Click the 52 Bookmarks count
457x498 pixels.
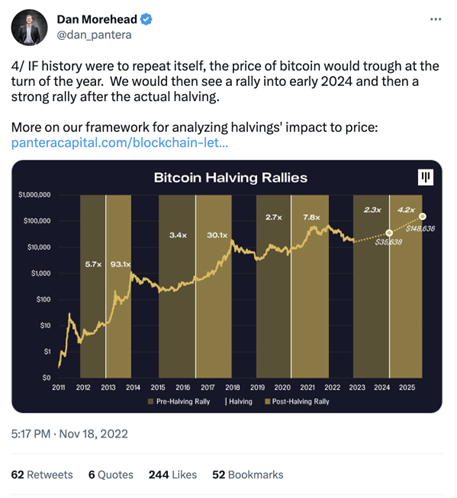pyautogui.click(x=248, y=475)
